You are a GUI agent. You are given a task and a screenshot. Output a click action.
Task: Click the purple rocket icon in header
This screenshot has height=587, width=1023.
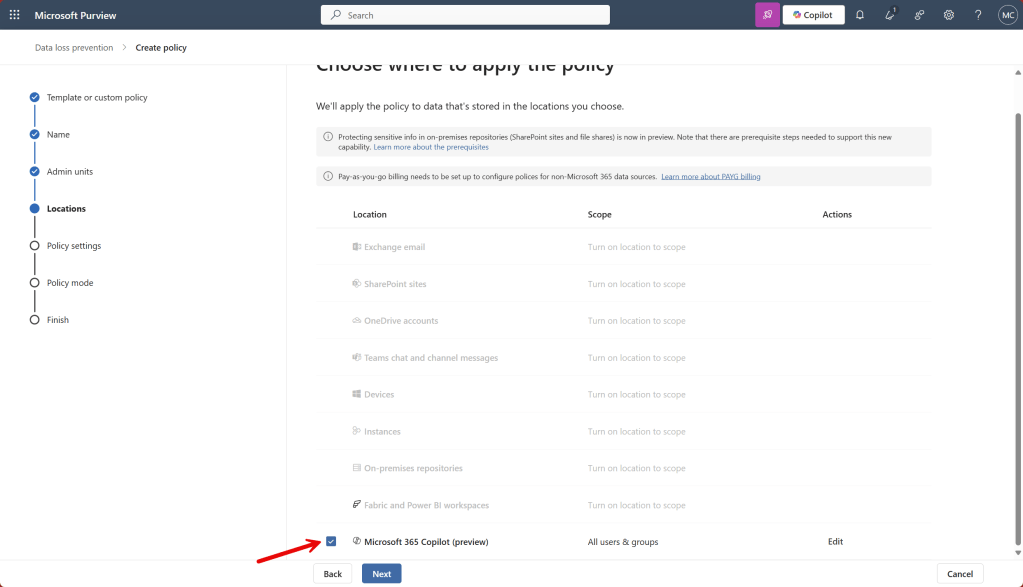click(767, 15)
